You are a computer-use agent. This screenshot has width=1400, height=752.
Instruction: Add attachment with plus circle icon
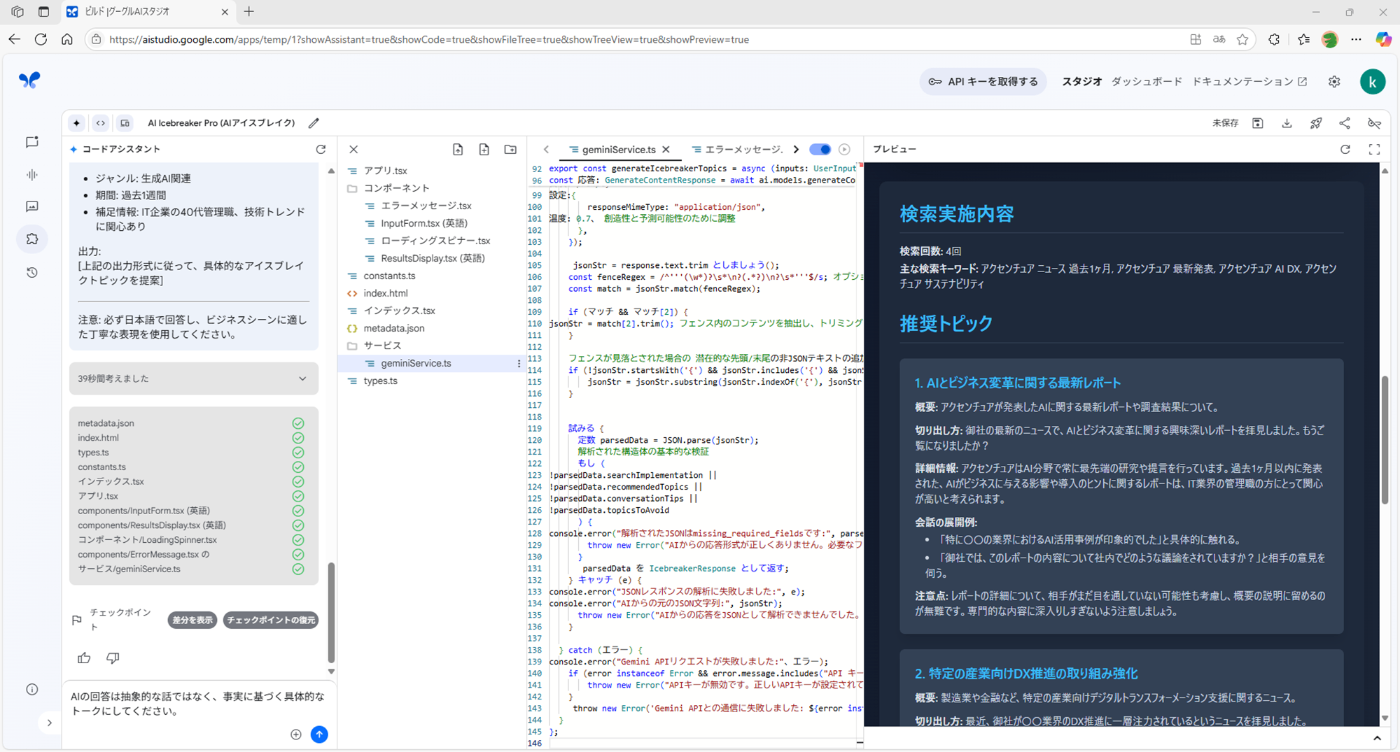tap(296, 734)
